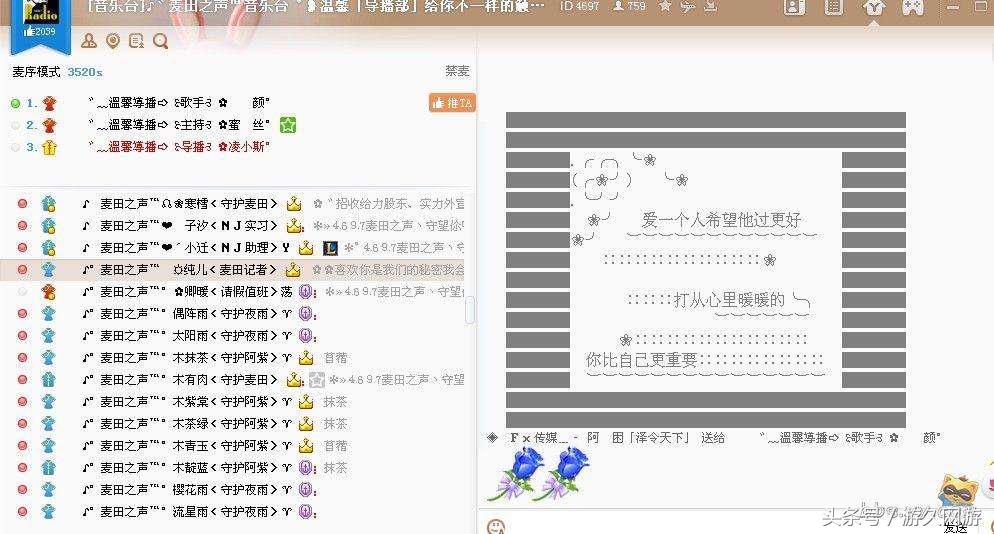Open the channel member icon below the logo
The width and height of the screenshot is (994, 534).
click(89, 41)
